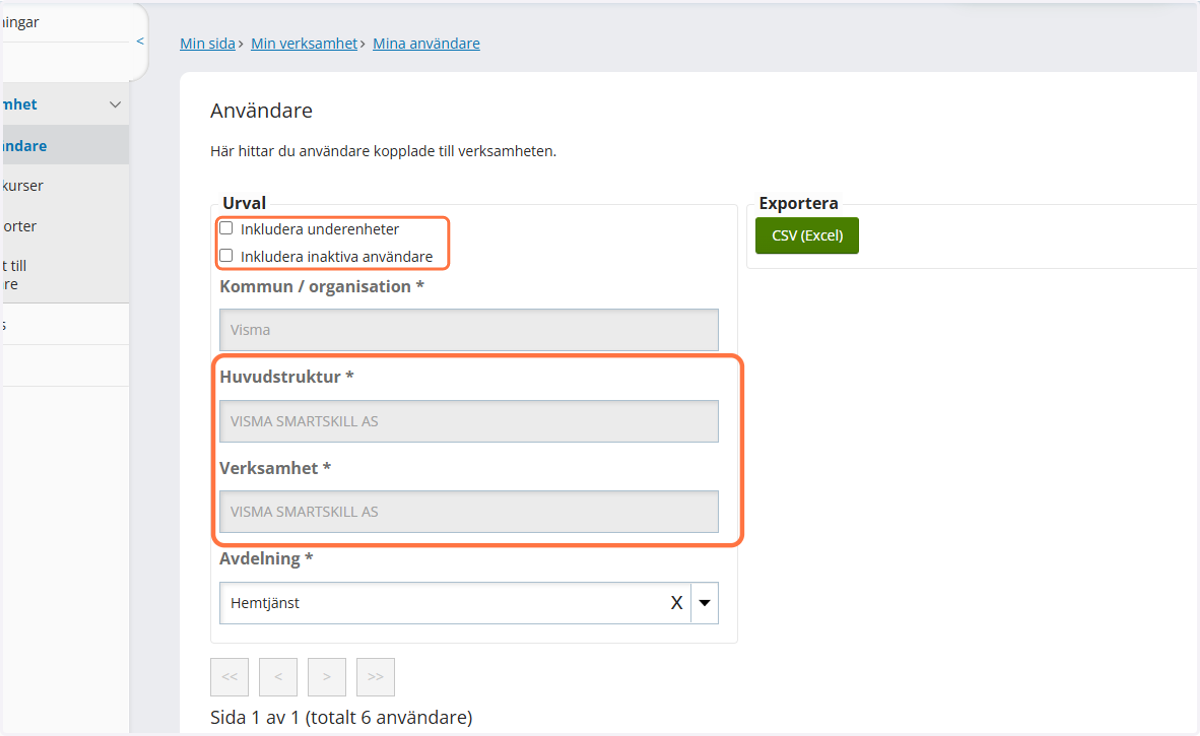1200x736 pixels.
Task: Click the Avdelning combo box showing Hemtjänst
Action: click(x=469, y=603)
